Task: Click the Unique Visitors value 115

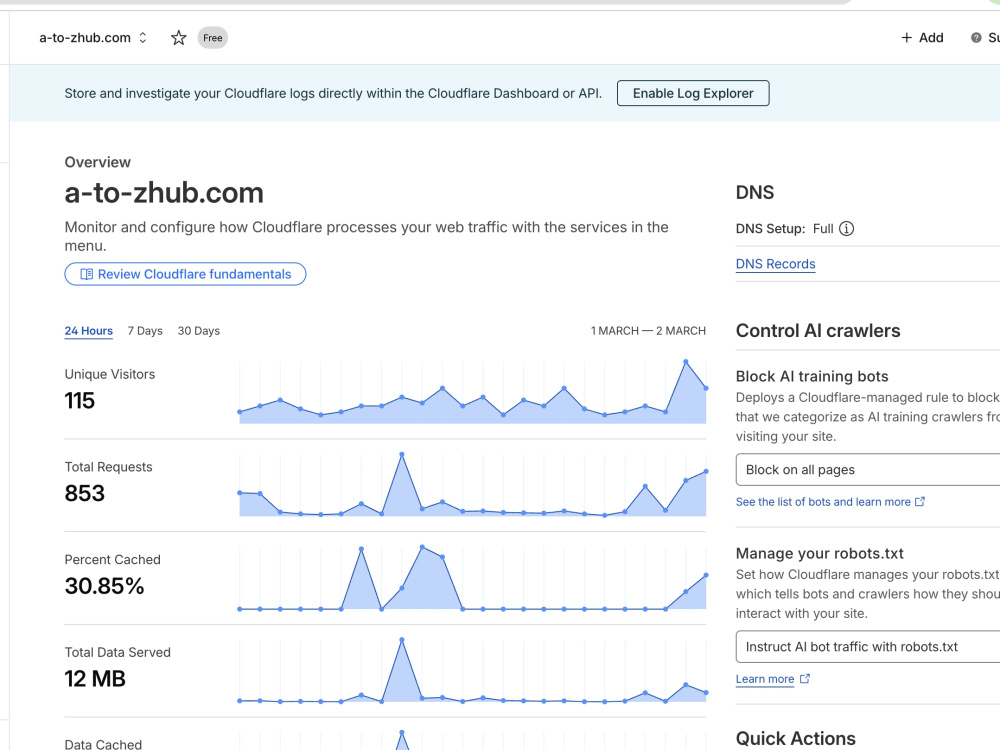Action: [80, 401]
